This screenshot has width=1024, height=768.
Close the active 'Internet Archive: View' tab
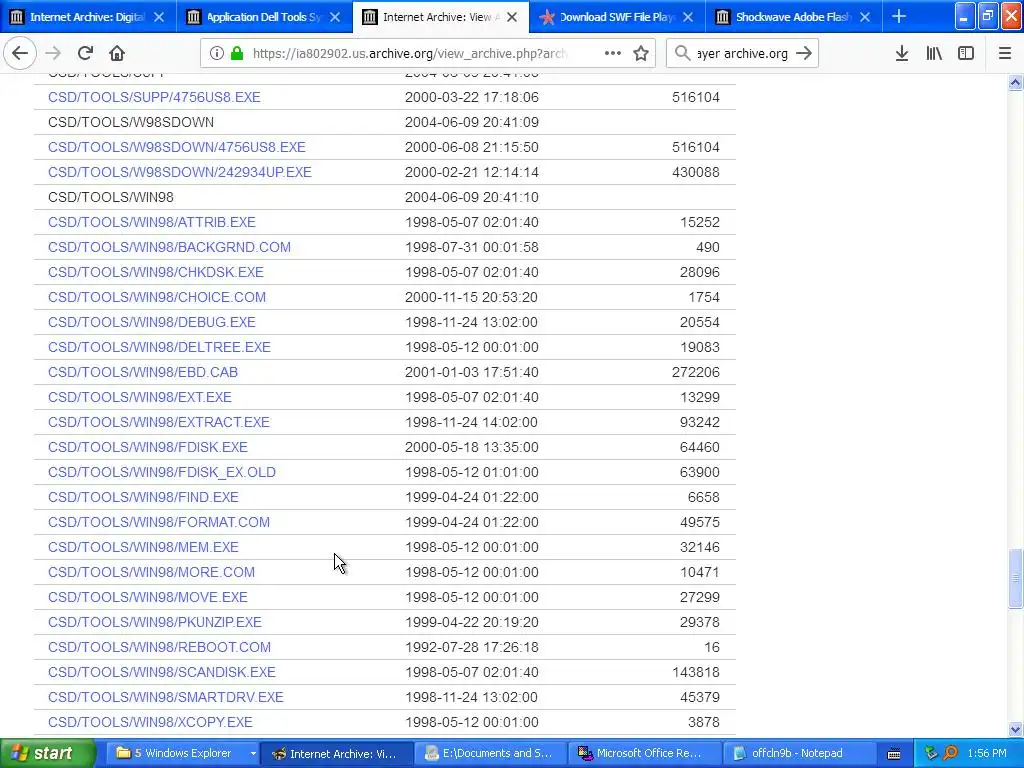[x=512, y=17]
